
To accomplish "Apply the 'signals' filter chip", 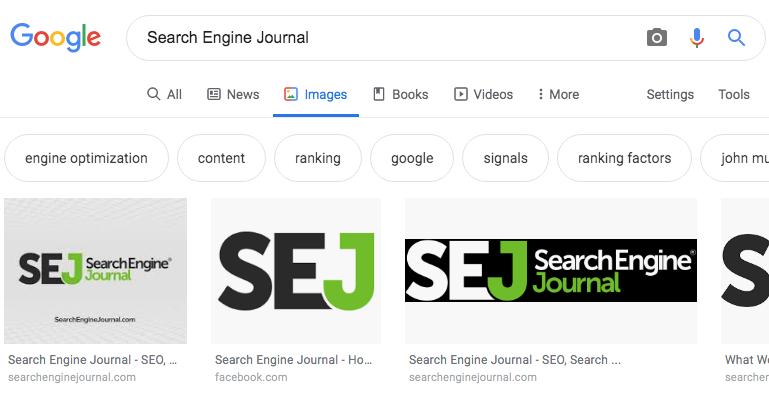I will point(505,158).
